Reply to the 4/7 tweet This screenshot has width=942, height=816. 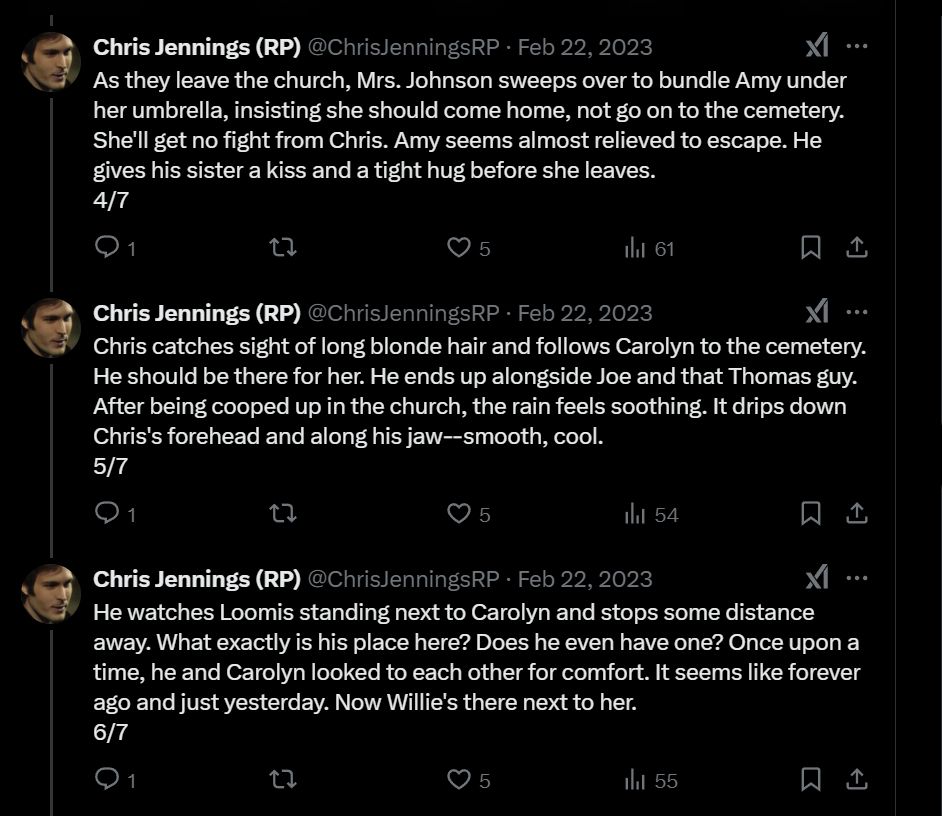tap(107, 248)
